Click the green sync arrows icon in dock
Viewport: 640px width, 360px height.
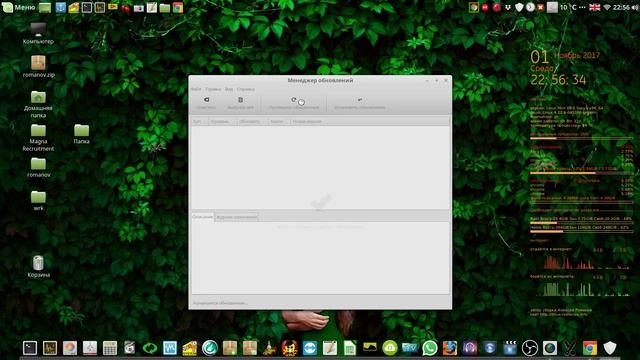[x=150, y=348]
